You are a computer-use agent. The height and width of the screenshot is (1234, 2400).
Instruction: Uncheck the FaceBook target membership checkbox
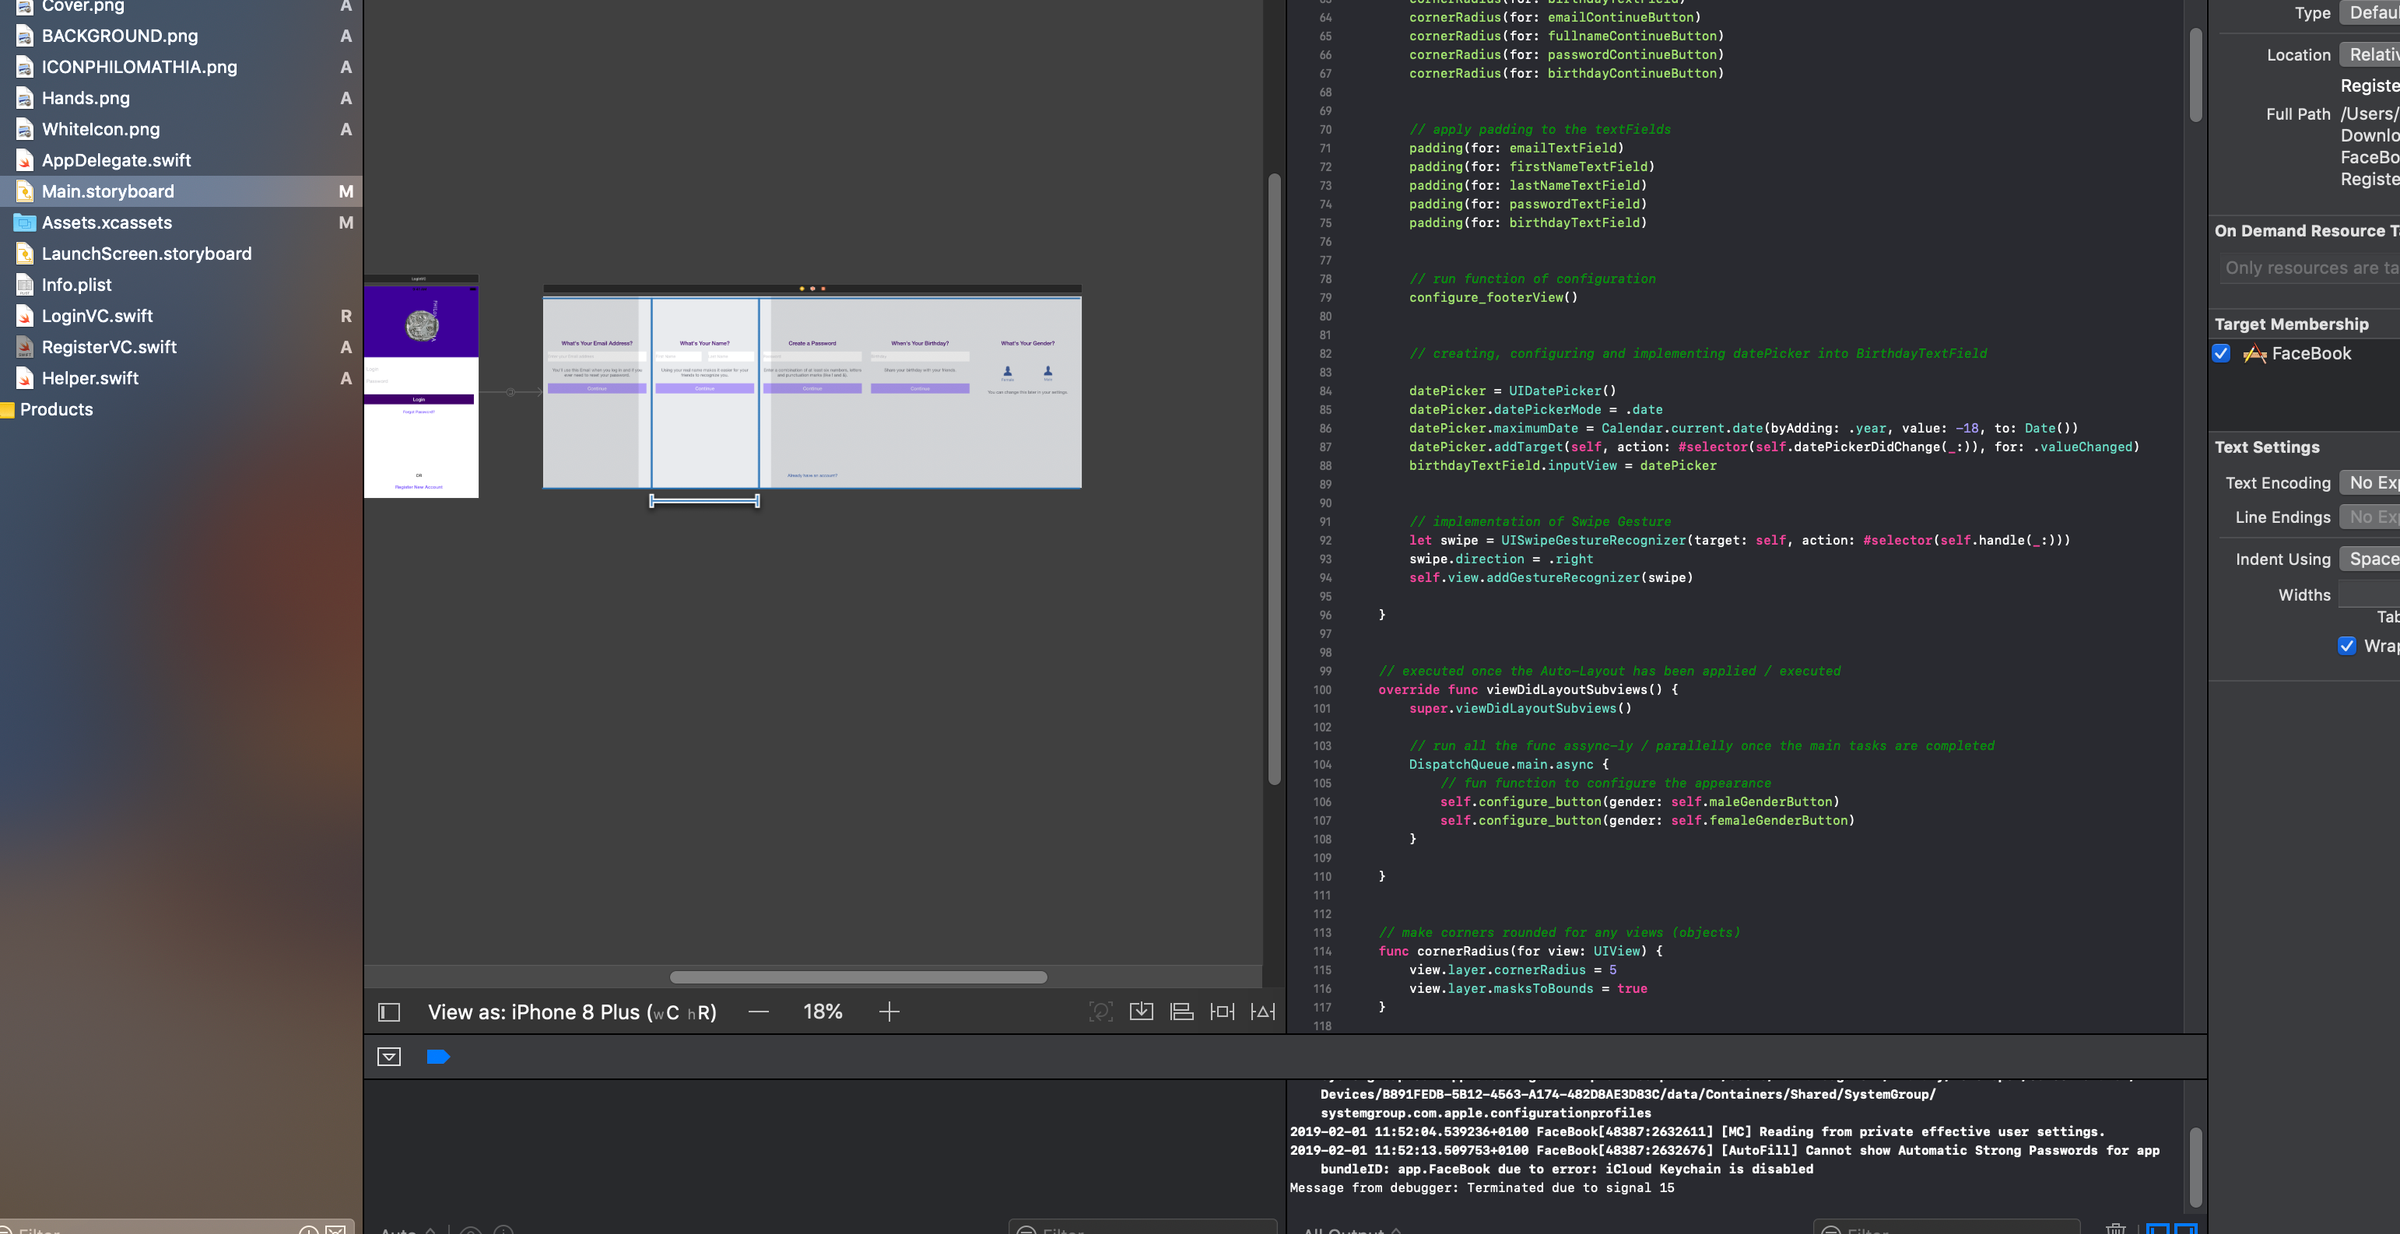[x=2221, y=353]
